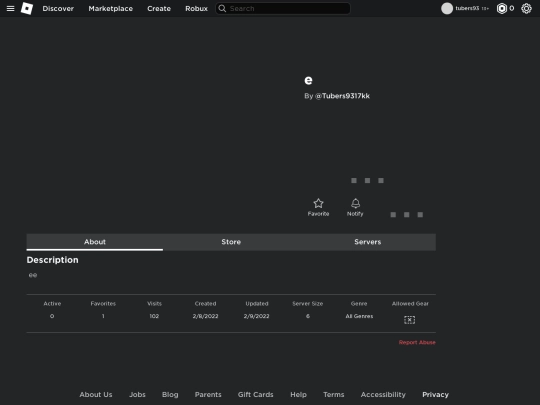
Task: Click the description text ee
Action: [x=33, y=275]
